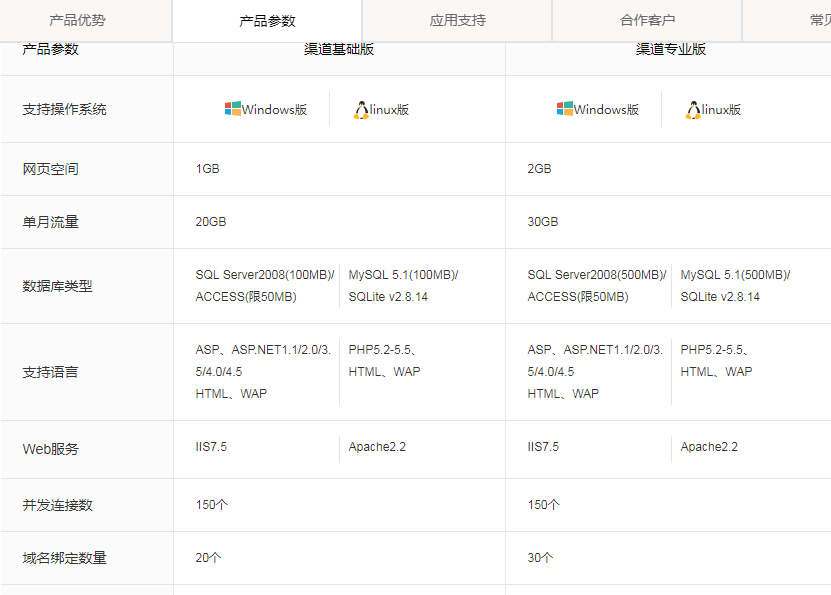
Task: Click the Windows logo under 渠道基础版
Action: 233,109
